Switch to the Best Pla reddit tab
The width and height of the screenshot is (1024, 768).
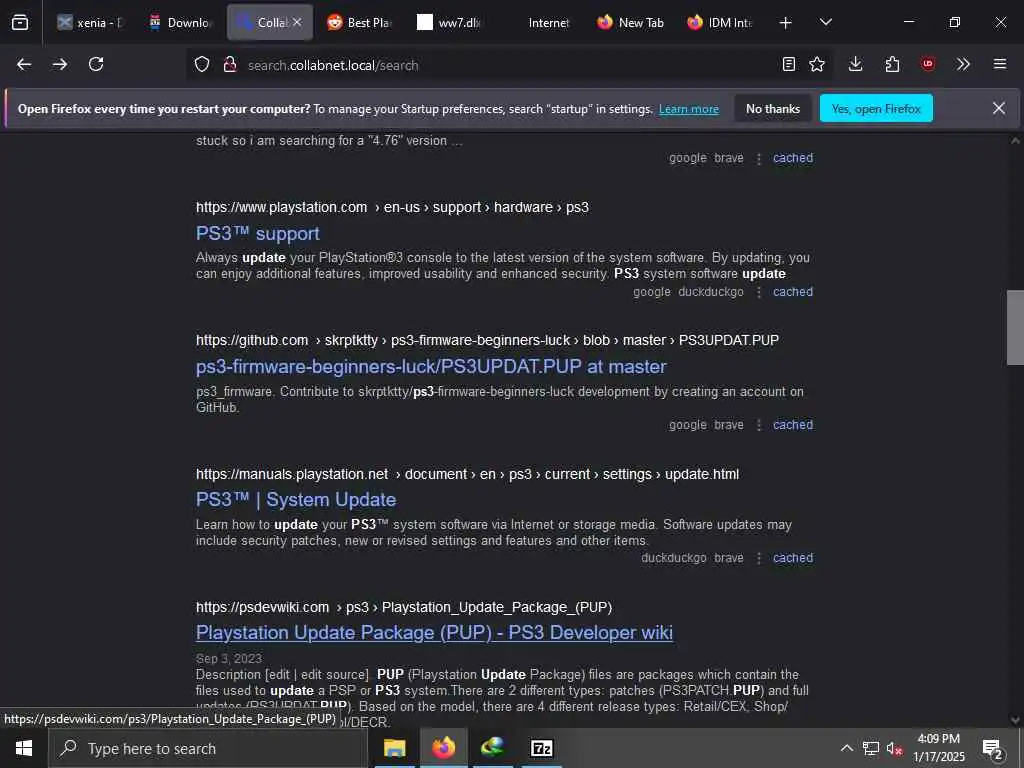[x=359, y=22]
